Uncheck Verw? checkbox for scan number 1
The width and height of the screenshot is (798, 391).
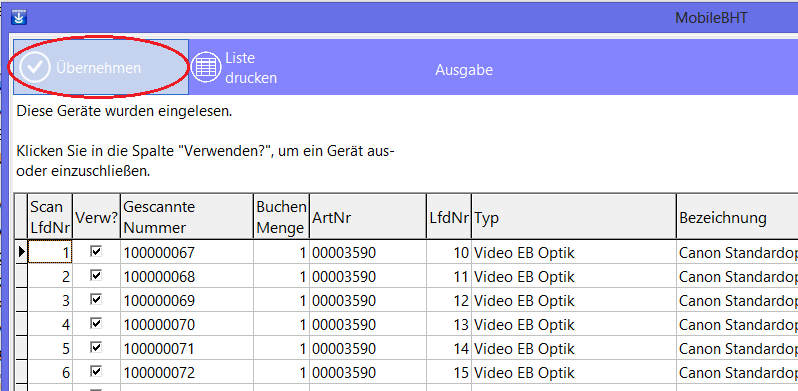coord(96,251)
